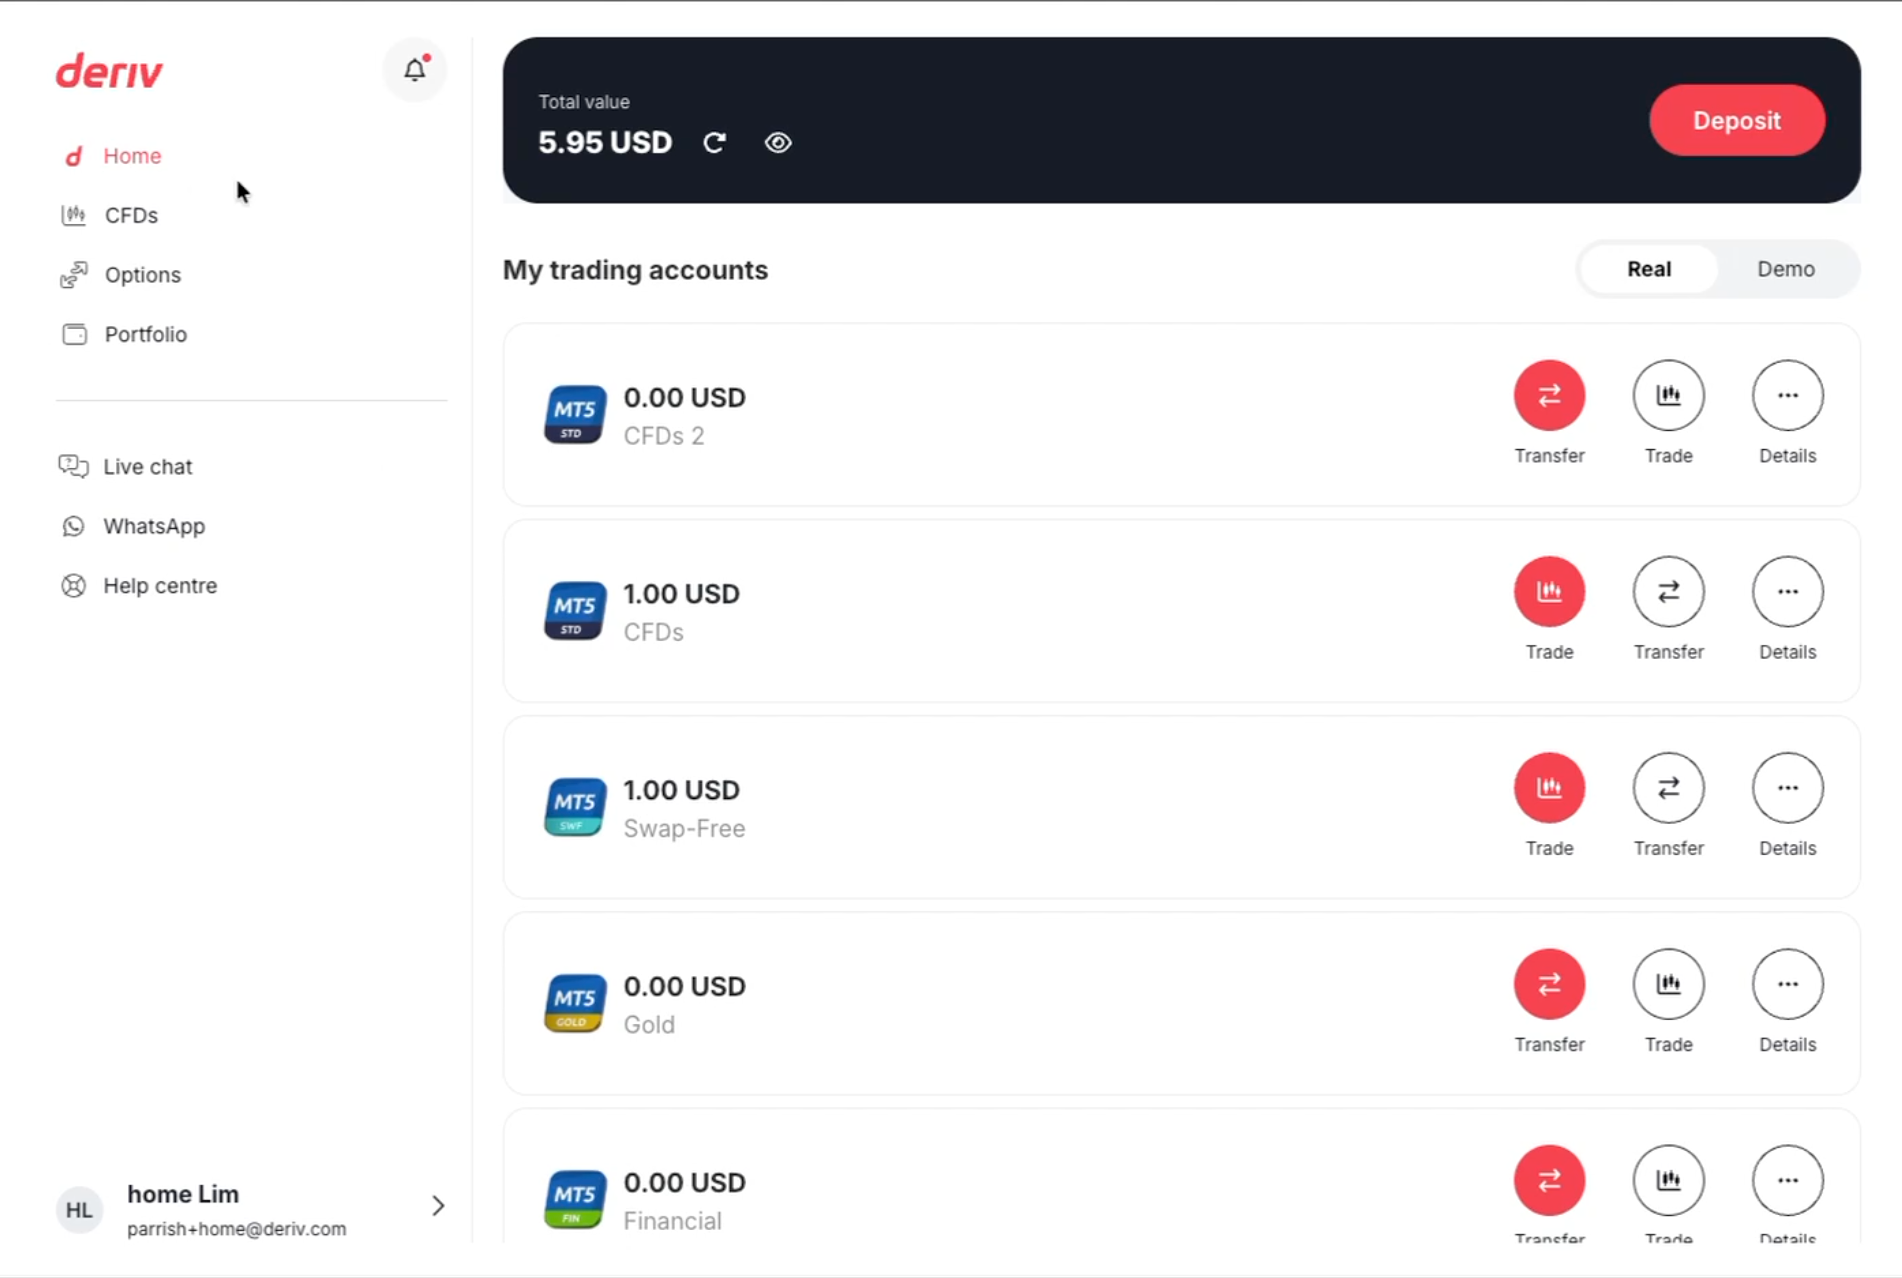Click the home Lim user name

point(183,1194)
